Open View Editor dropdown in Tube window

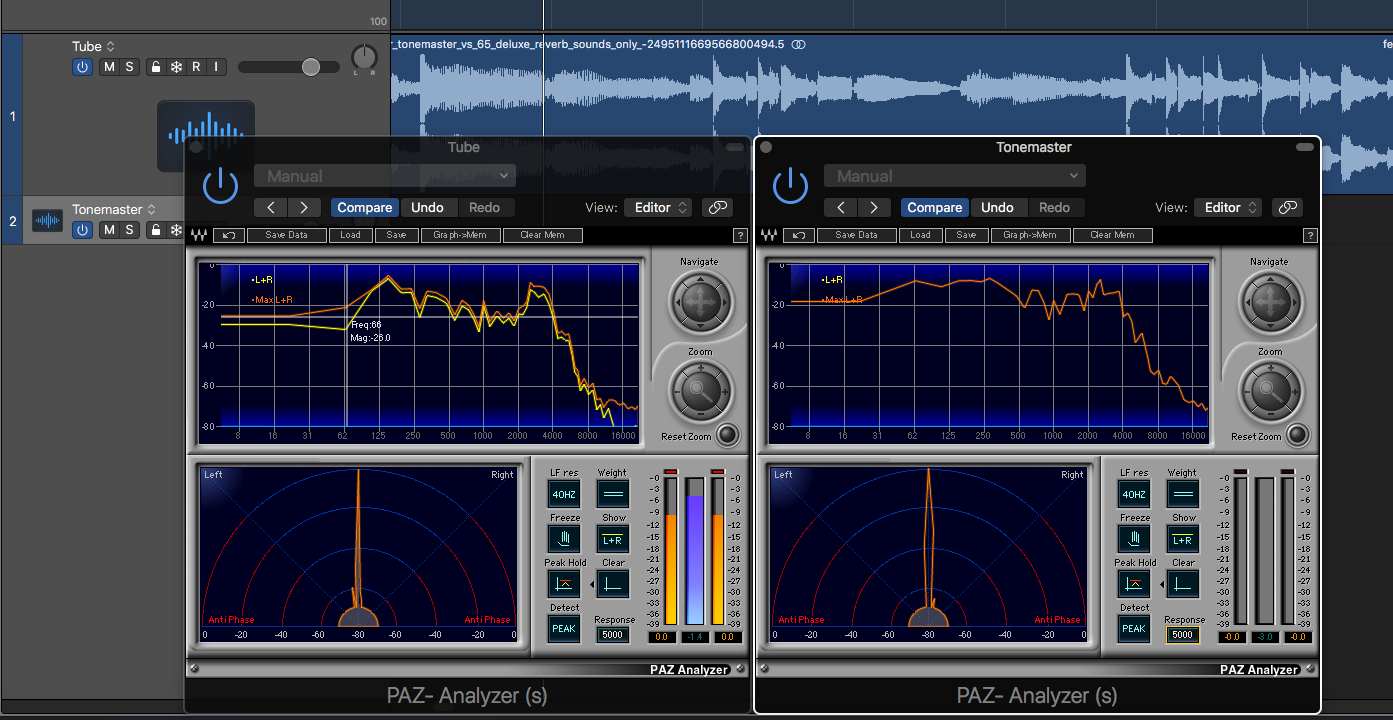coord(658,207)
